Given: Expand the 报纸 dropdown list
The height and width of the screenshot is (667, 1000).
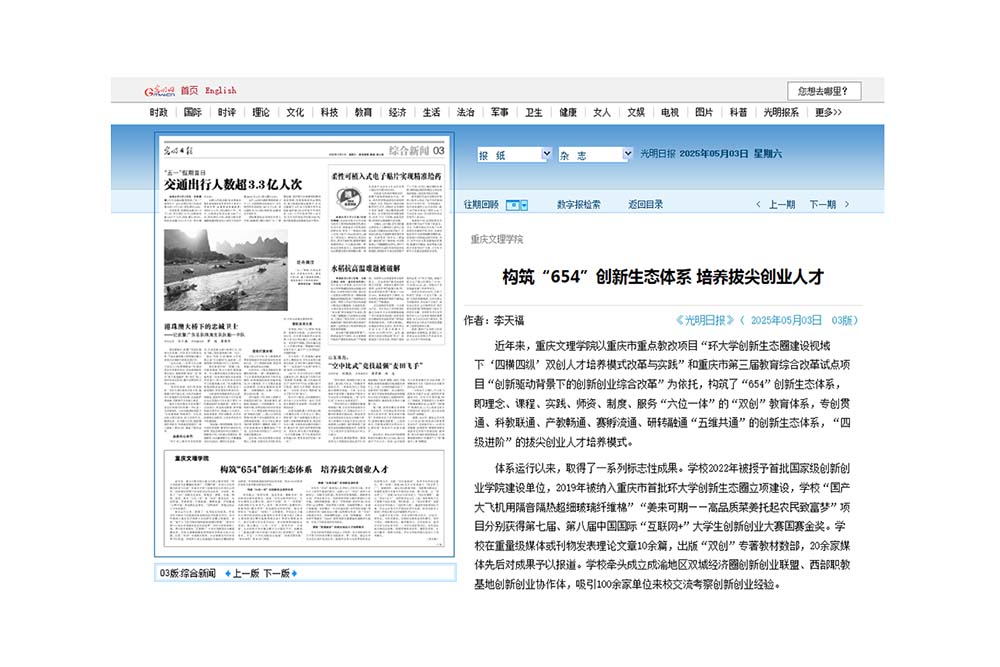Looking at the screenshot, I should 546,155.
